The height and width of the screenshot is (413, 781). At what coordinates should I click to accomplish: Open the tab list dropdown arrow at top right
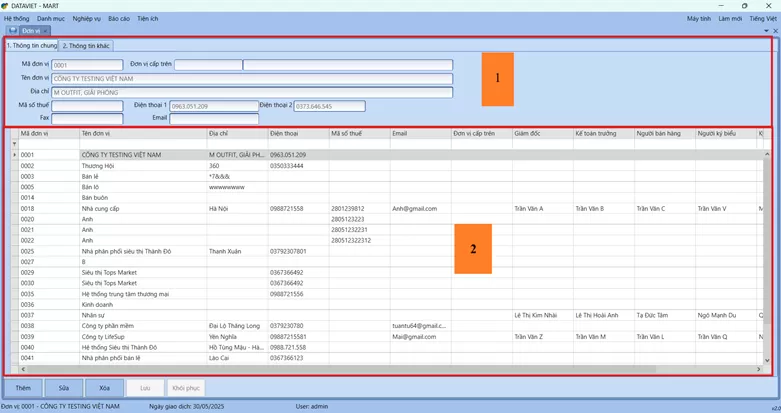764,30
